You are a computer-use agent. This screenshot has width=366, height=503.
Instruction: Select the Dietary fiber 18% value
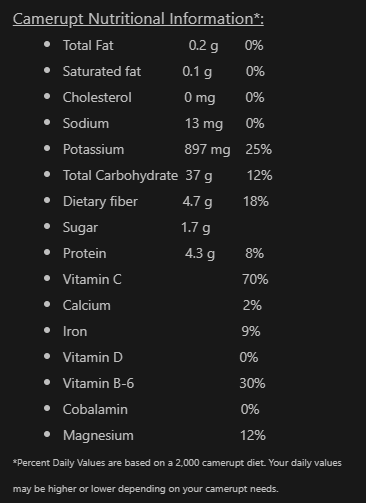[x=256, y=201]
